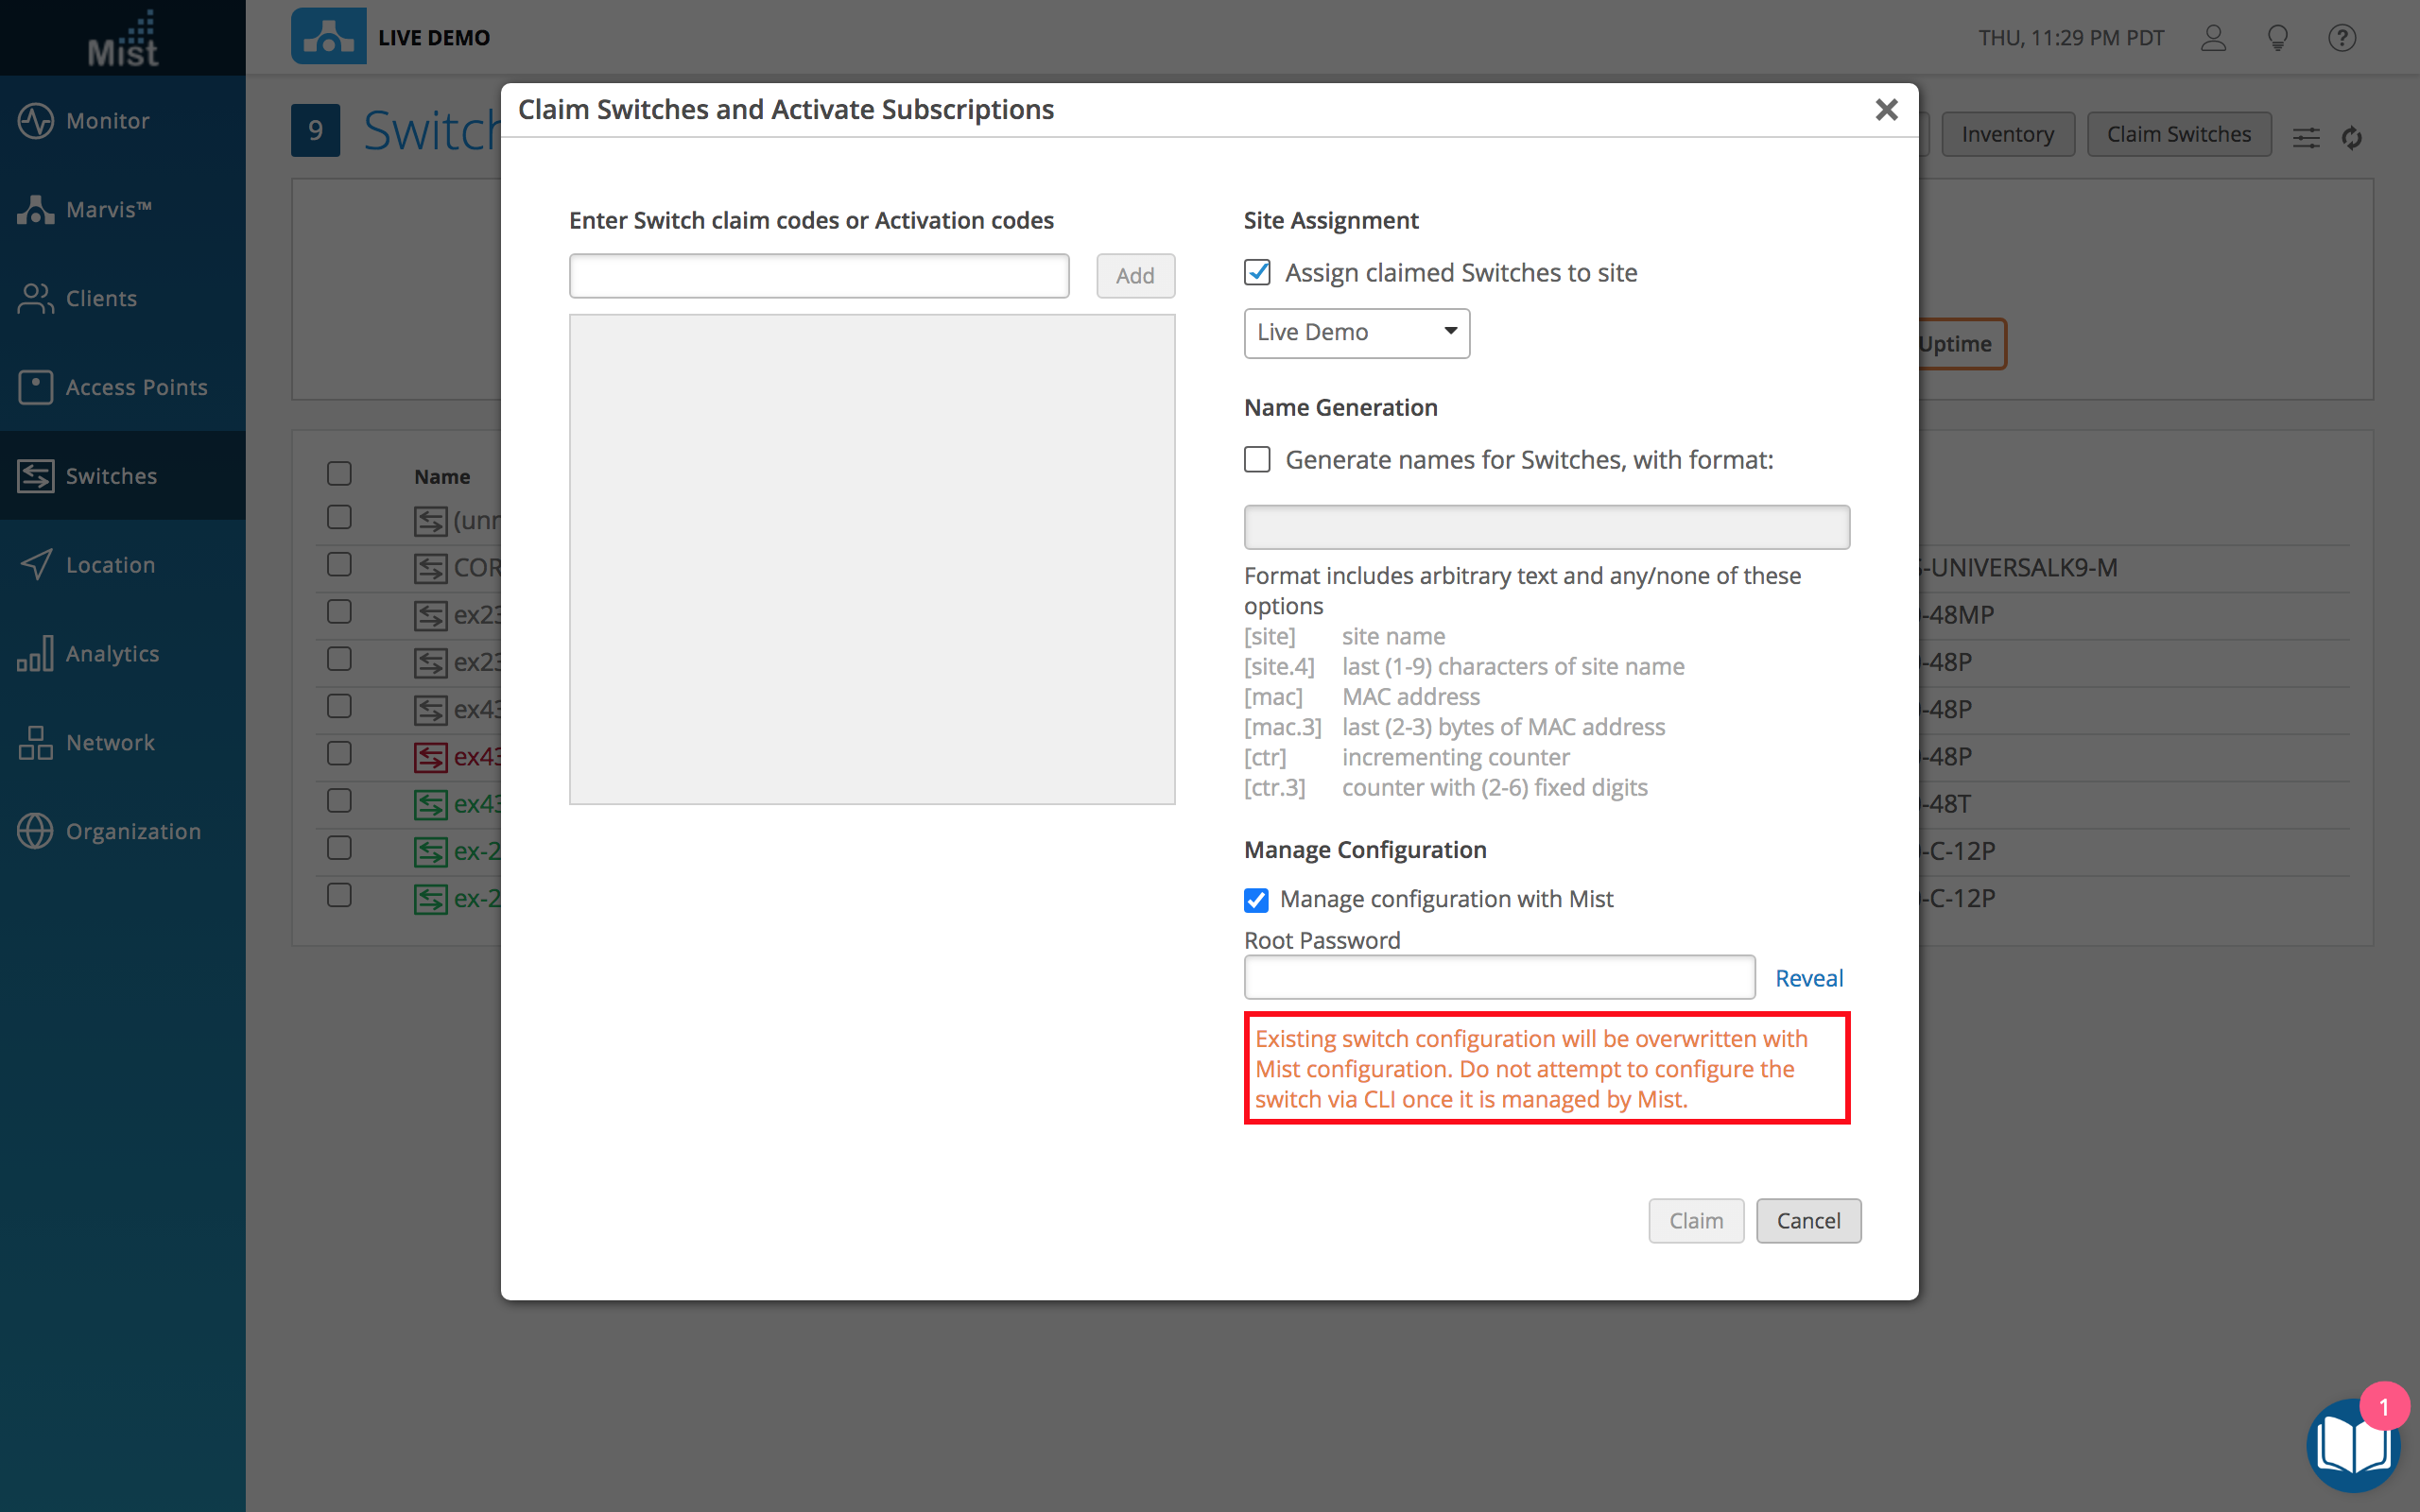Image resolution: width=2420 pixels, height=1512 pixels.
Task: Enable Generate names for Switches checkbox
Action: click(1257, 459)
